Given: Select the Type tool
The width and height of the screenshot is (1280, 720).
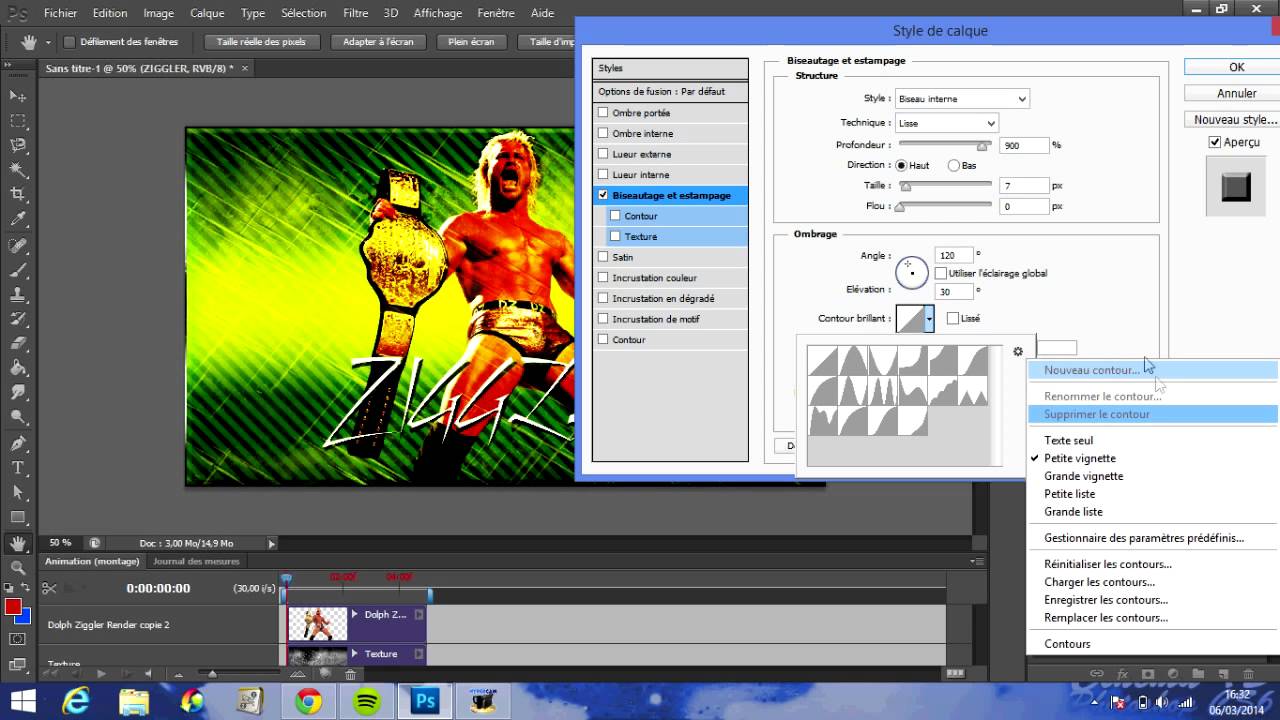Looking at the screenshot, I should (17, 468).
